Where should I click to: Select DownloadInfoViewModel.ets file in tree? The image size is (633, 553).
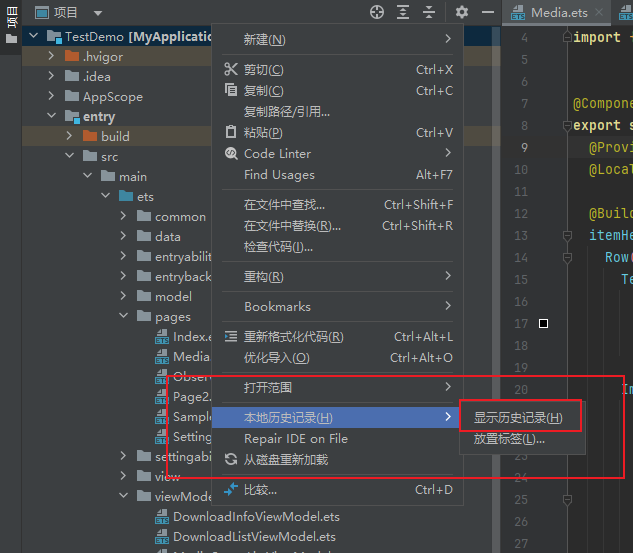(x=256, y=517)
